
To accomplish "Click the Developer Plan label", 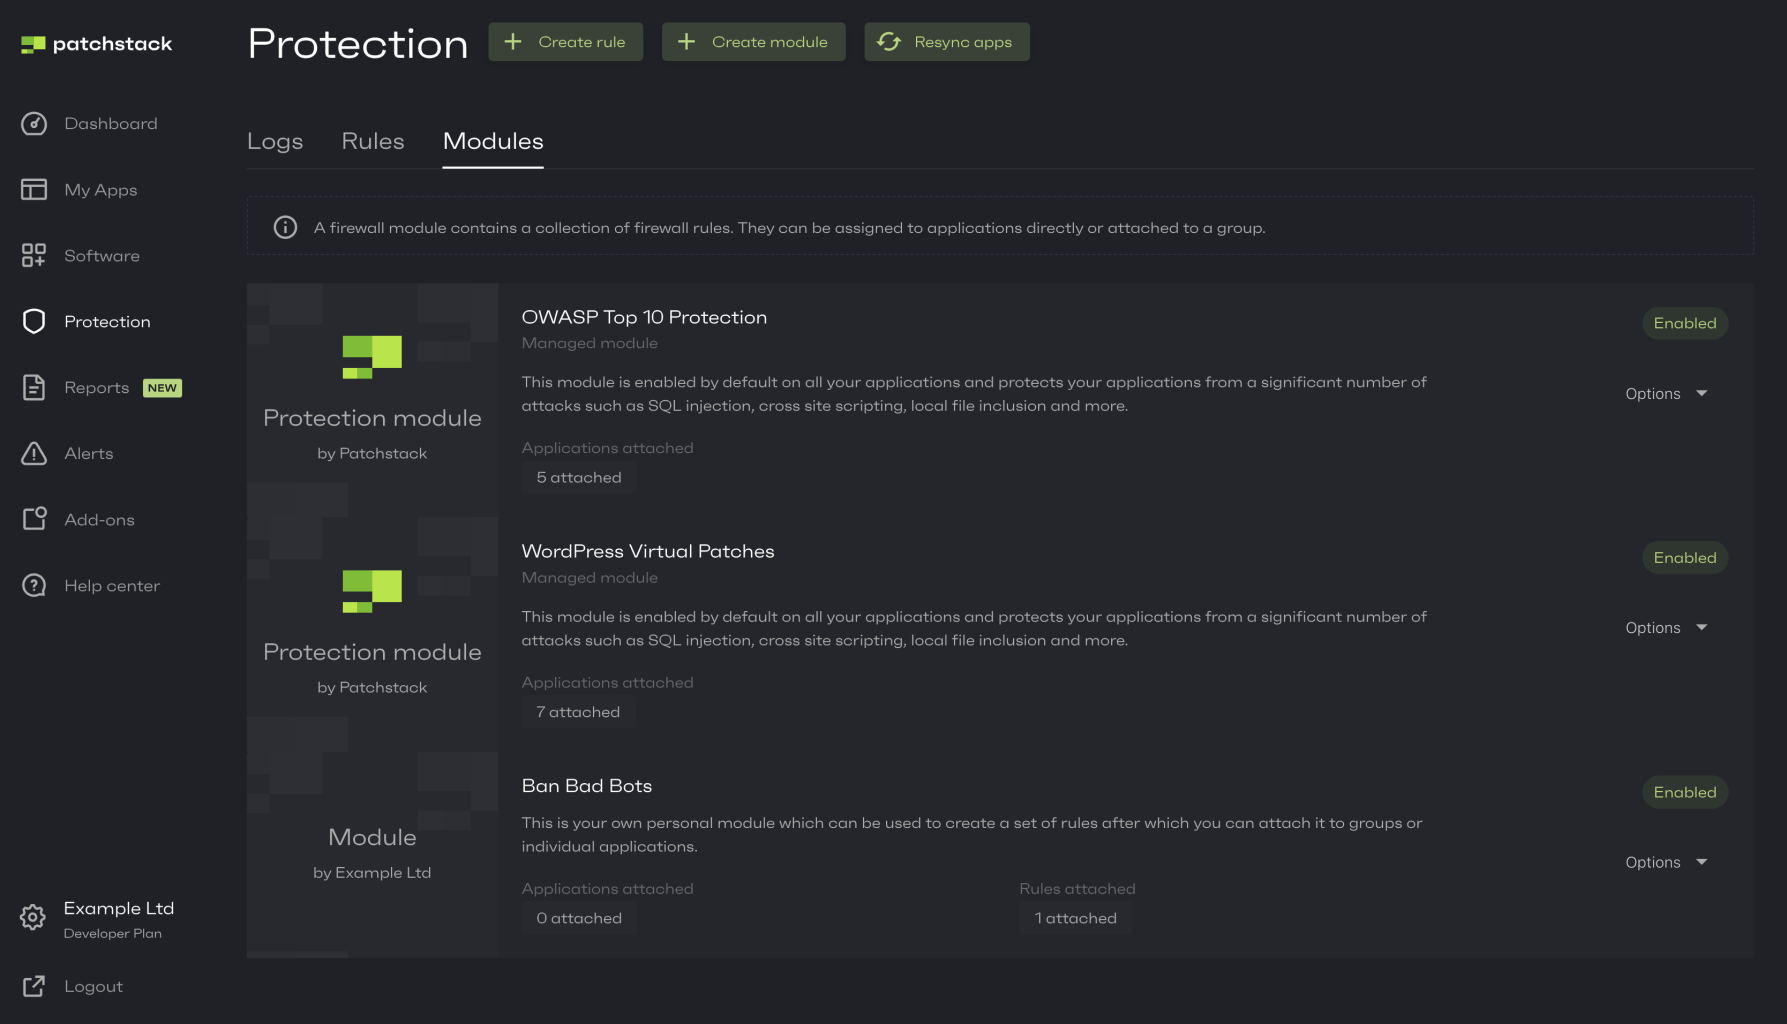I will click(113, 934).
